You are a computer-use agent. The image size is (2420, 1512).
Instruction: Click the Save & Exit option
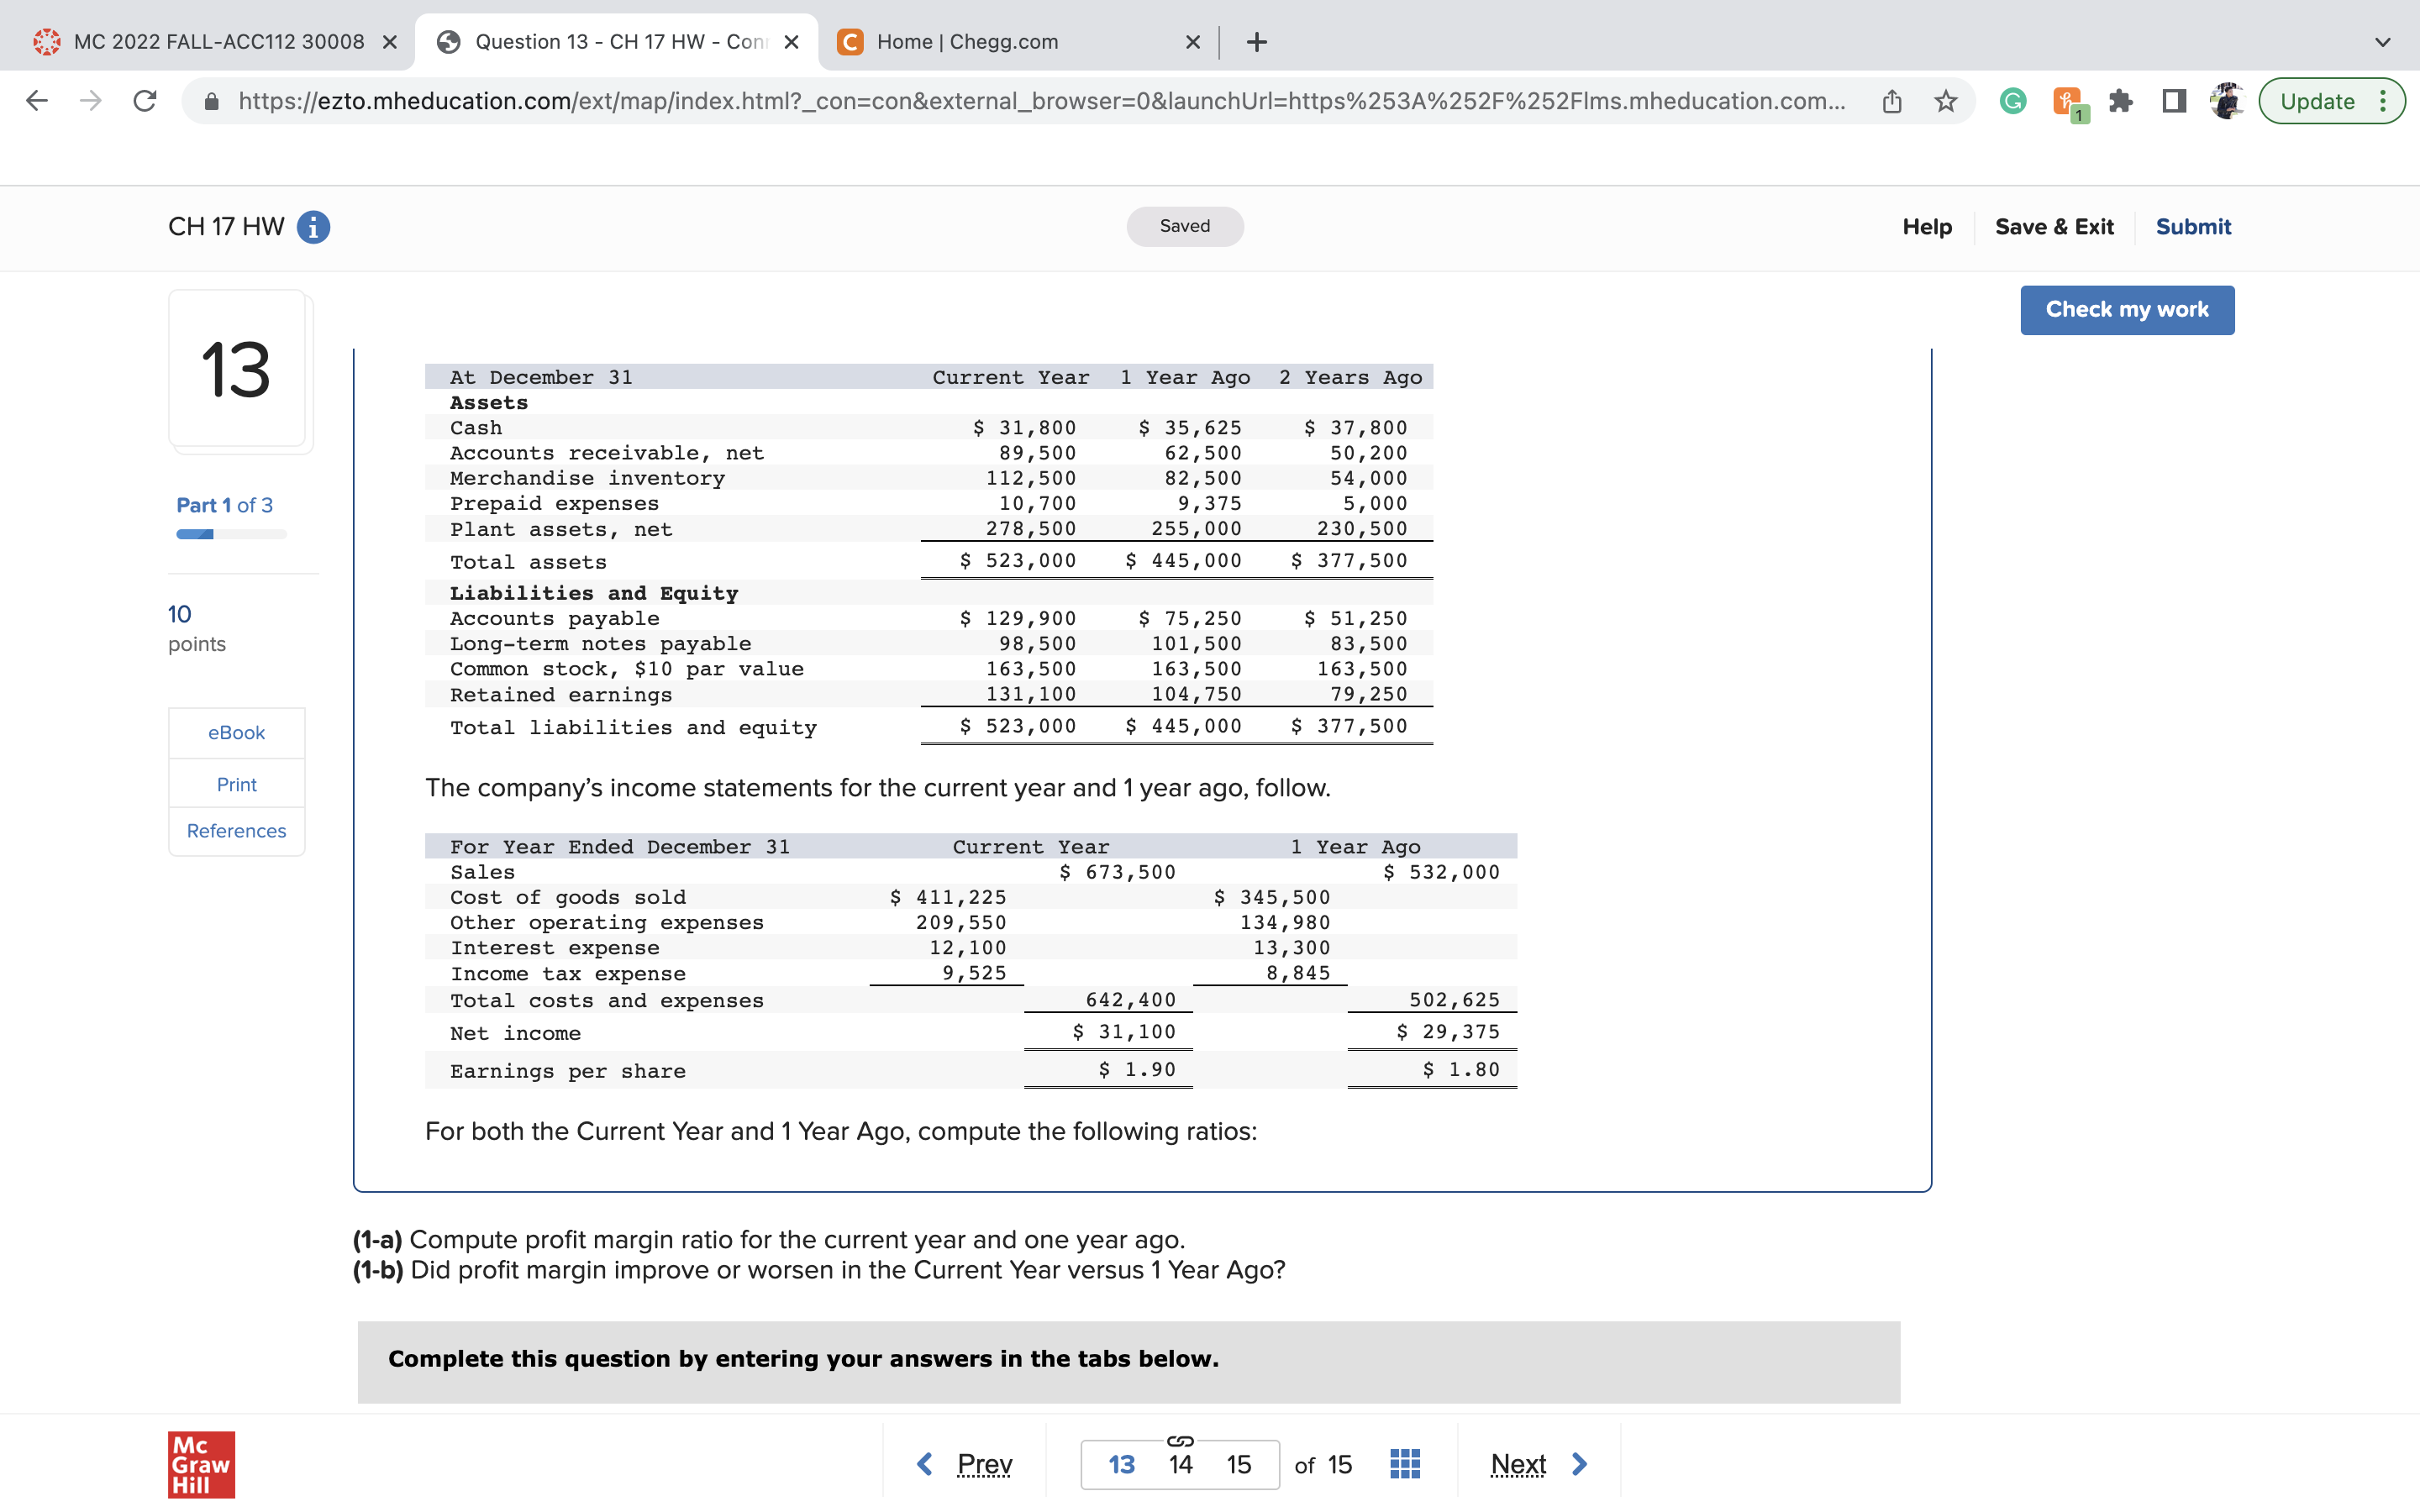(x=2054, y=226)
